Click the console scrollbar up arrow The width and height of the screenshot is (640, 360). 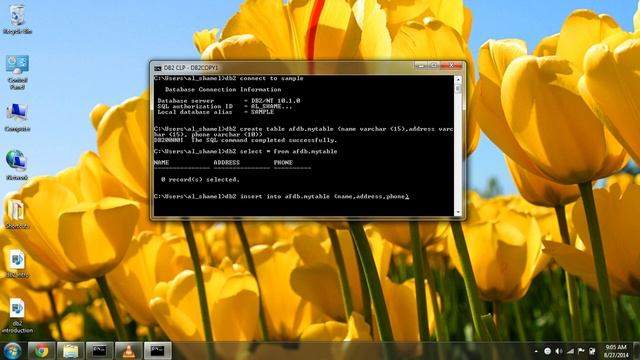pyautogui.click(x=458, y=79)
